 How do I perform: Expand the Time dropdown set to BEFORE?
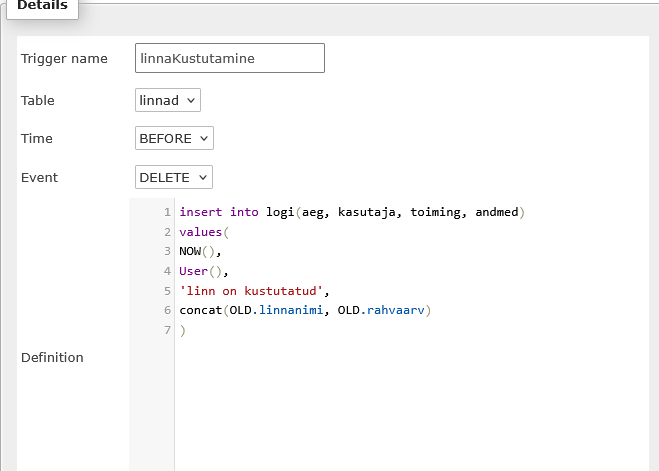(174, 139)
